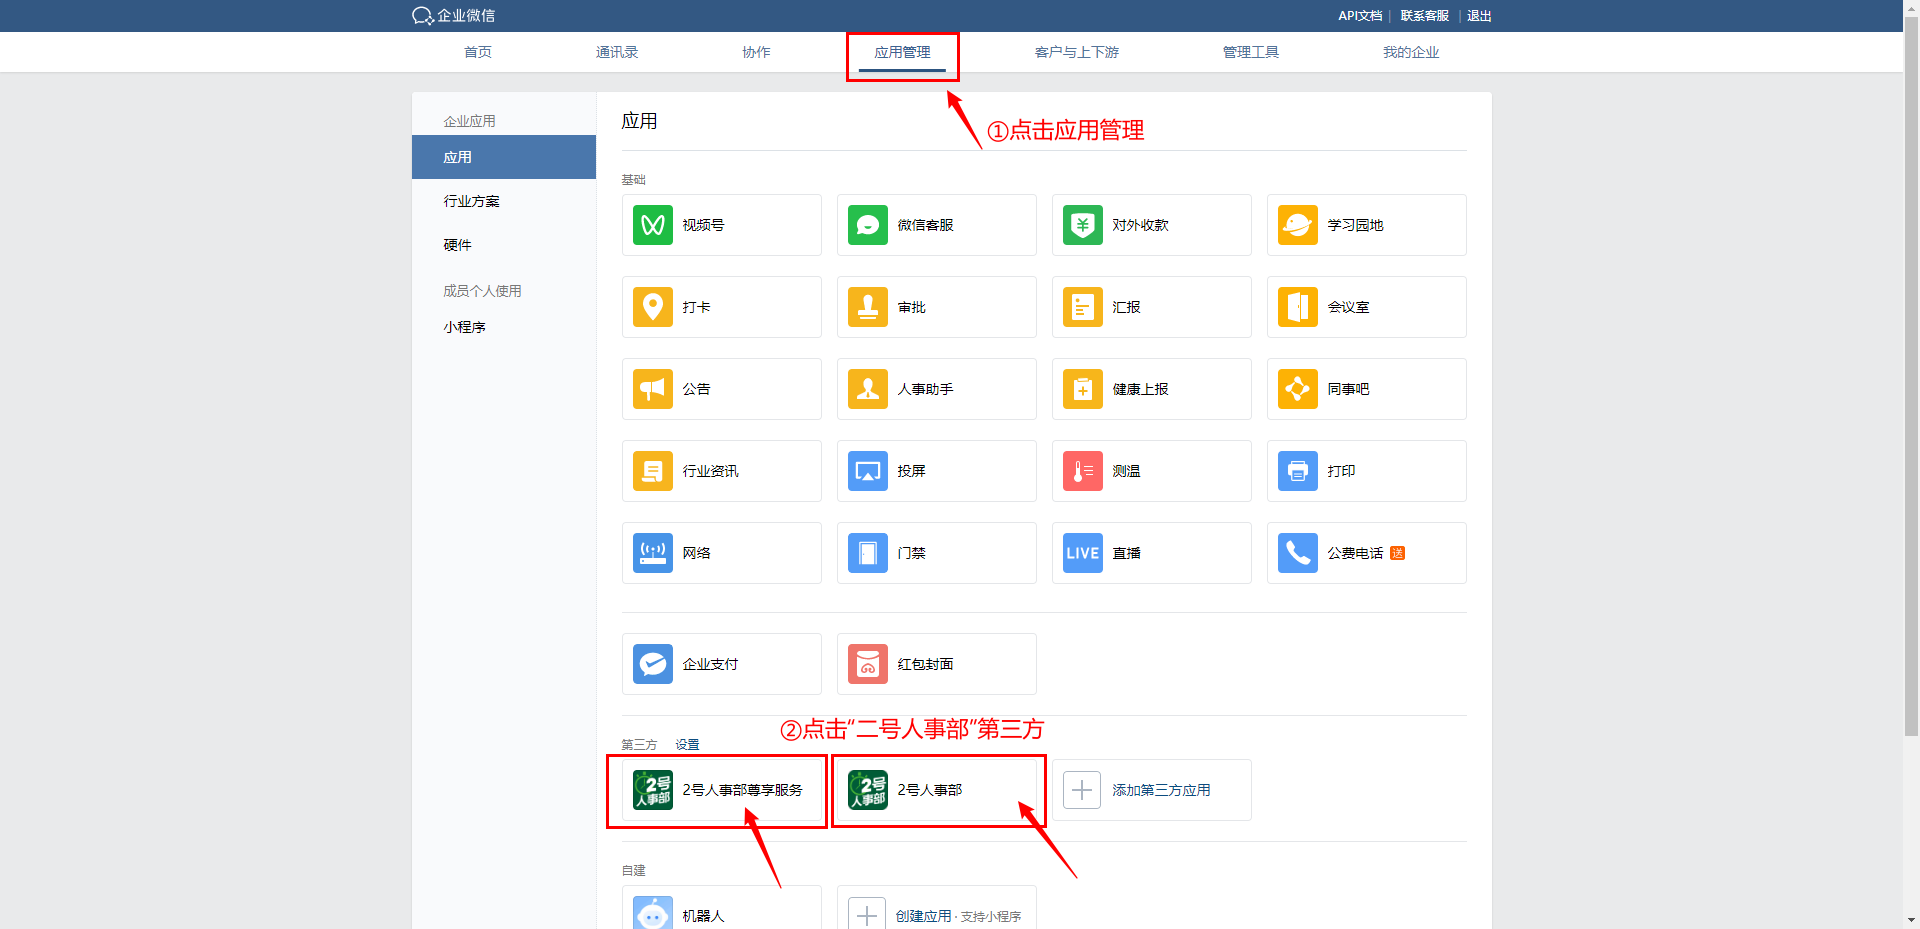The image size is (1920, 929).
Task: Click the plus icon for 添加第三方应用
Action: click(x=1082, y=790)
